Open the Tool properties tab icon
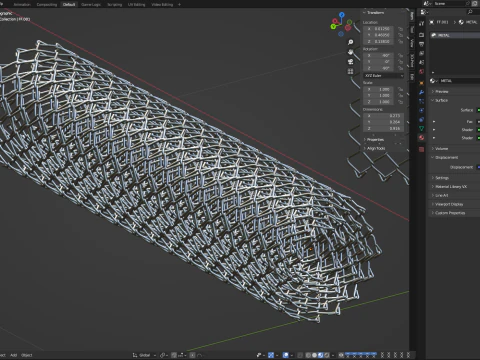The width and height of the screenshot is (480, 360). [422, 23]
